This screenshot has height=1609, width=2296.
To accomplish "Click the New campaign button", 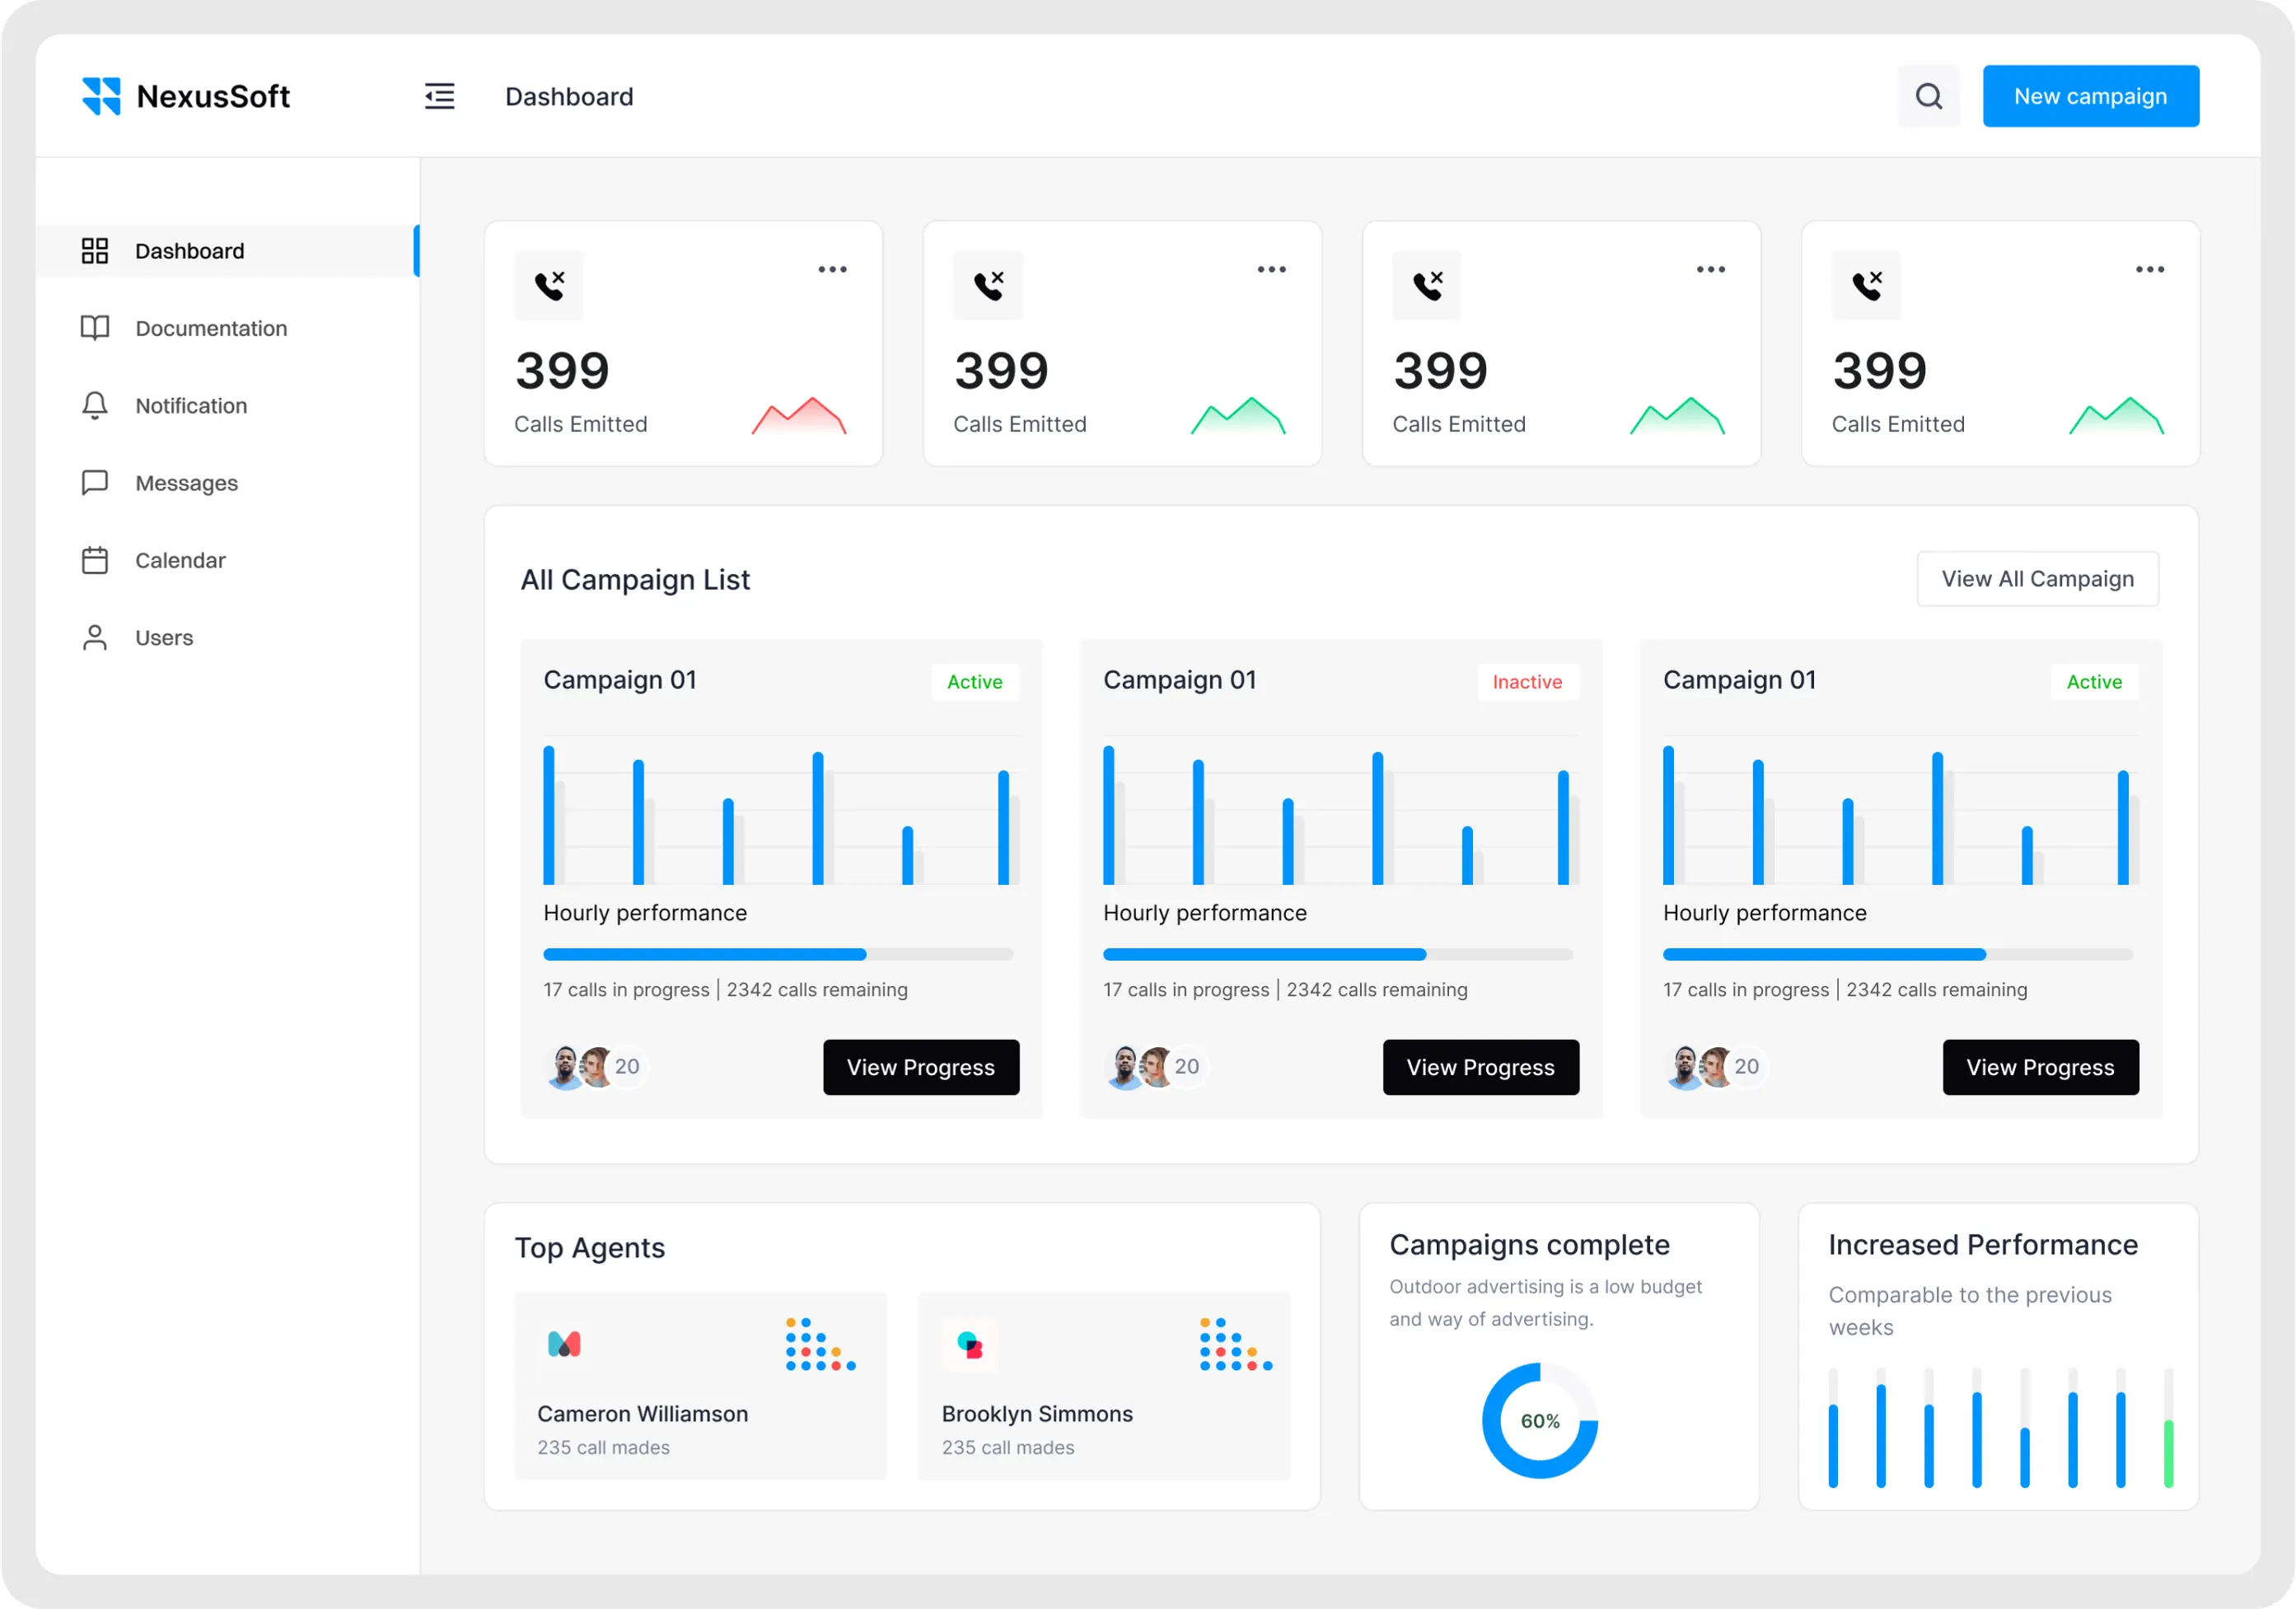I will pos(2090,96).
